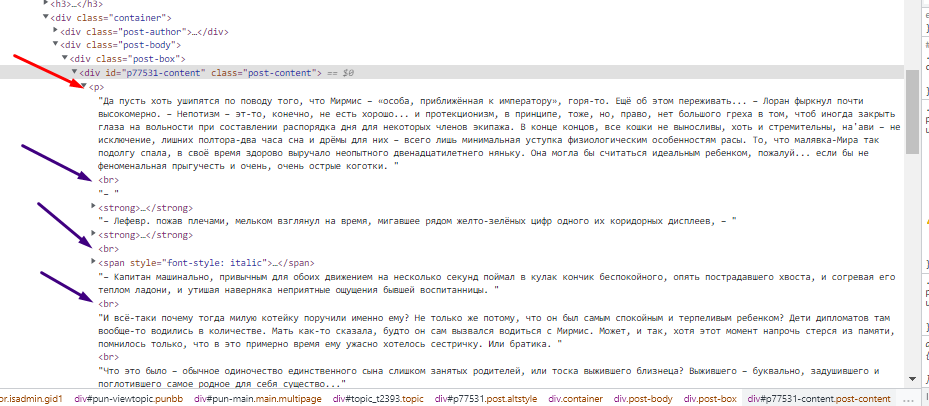Select the div class="post-box" line
The height and width of the screenshot is (406, 929).
(x=127, y=59)
